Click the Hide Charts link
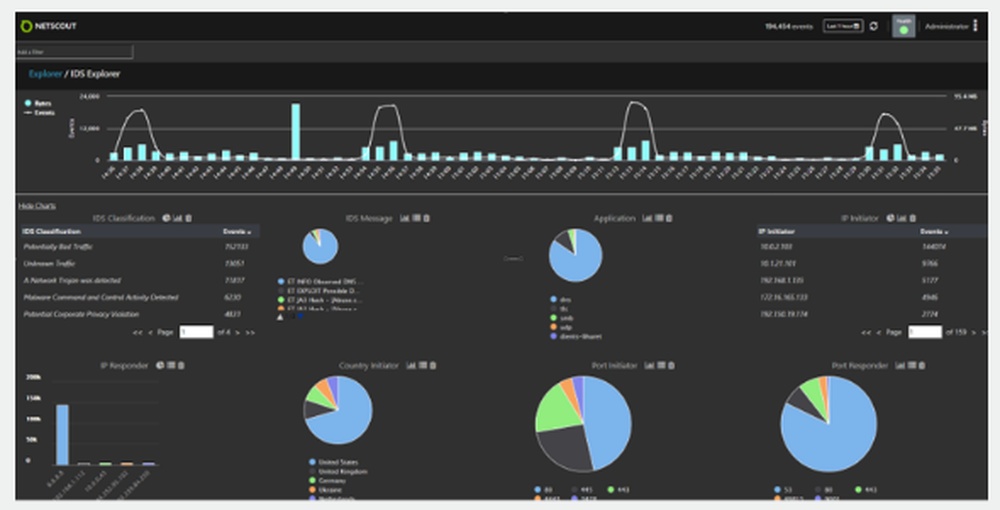This screenshot has height=510, width=1000. 37,206
